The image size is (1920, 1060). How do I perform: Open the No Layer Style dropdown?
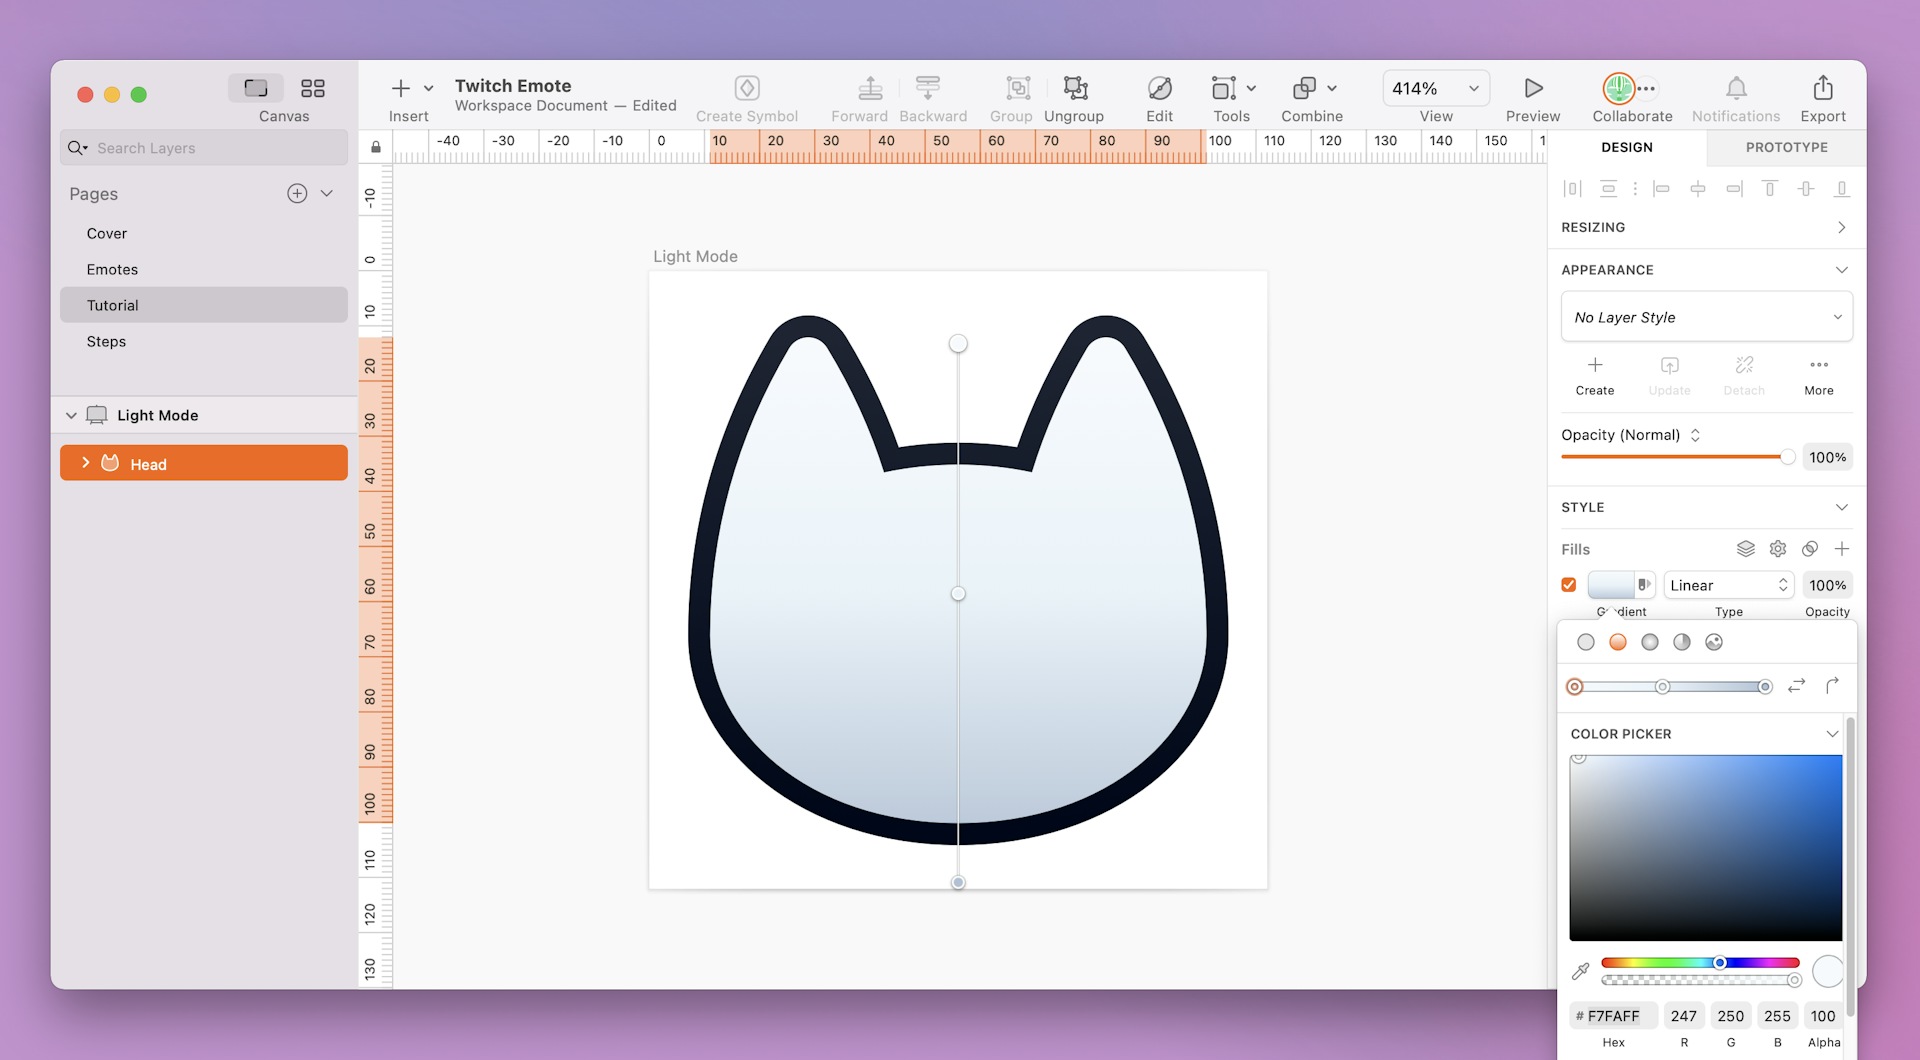pyautogui.click(x=1706, y=316)
